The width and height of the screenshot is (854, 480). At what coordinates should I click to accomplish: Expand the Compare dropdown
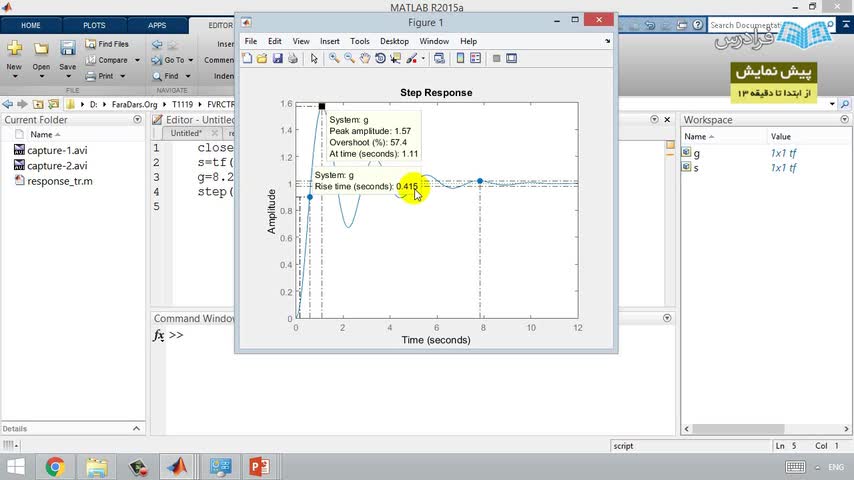point(137,60)
